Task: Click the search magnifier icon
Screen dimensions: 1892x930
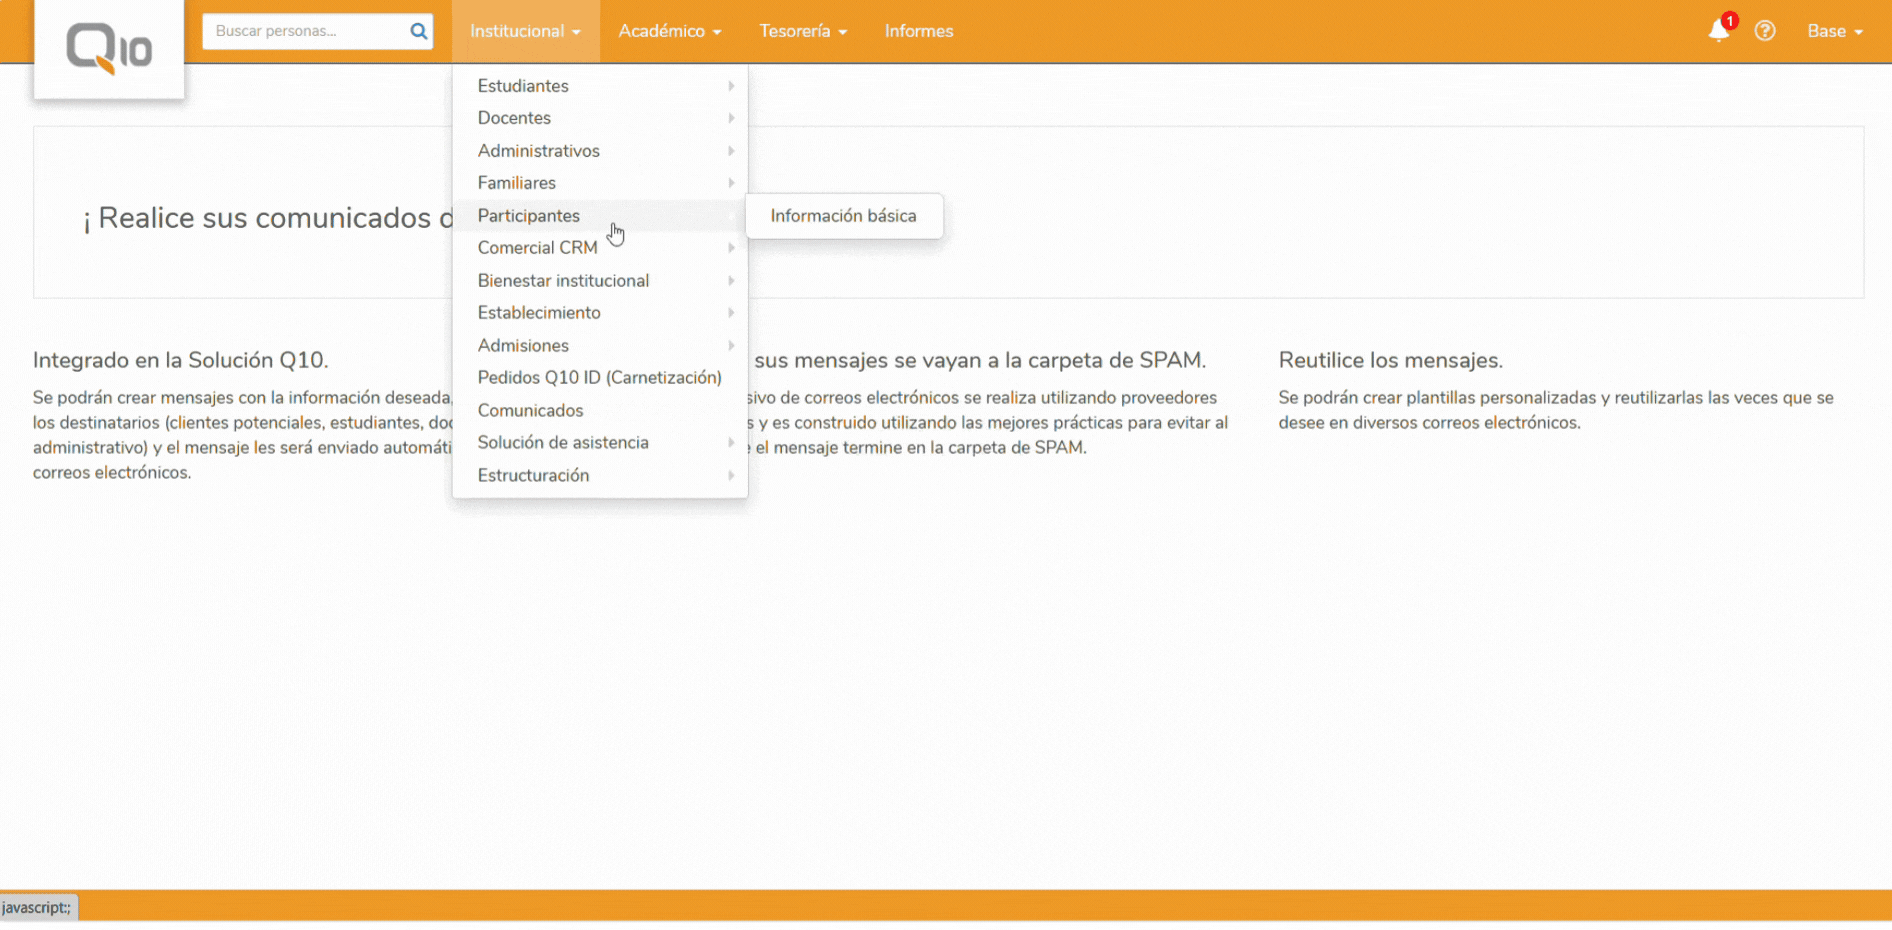Action: point(418,31)
